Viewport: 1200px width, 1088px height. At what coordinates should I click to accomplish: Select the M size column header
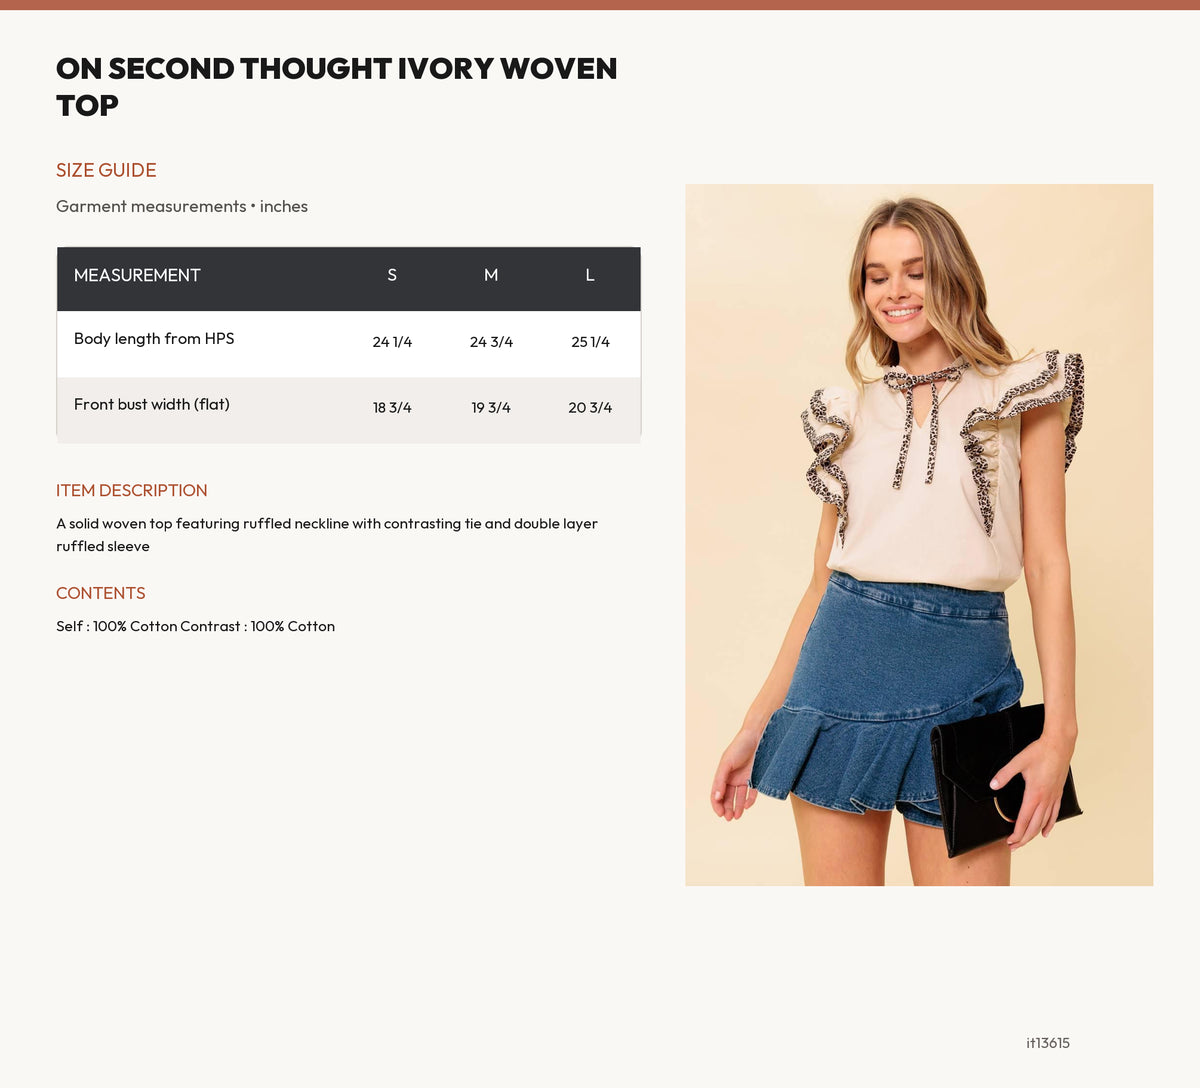[x=491, y=275]
